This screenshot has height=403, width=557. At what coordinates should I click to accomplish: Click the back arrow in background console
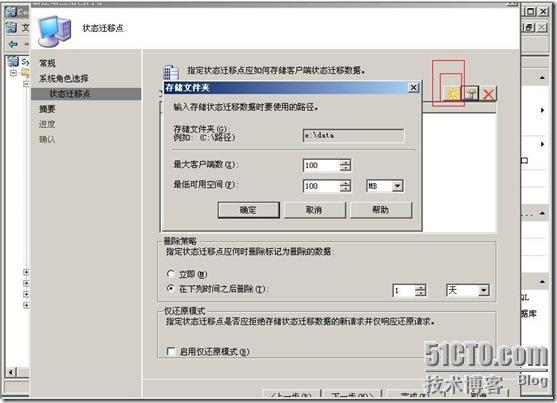click(13, 44)
